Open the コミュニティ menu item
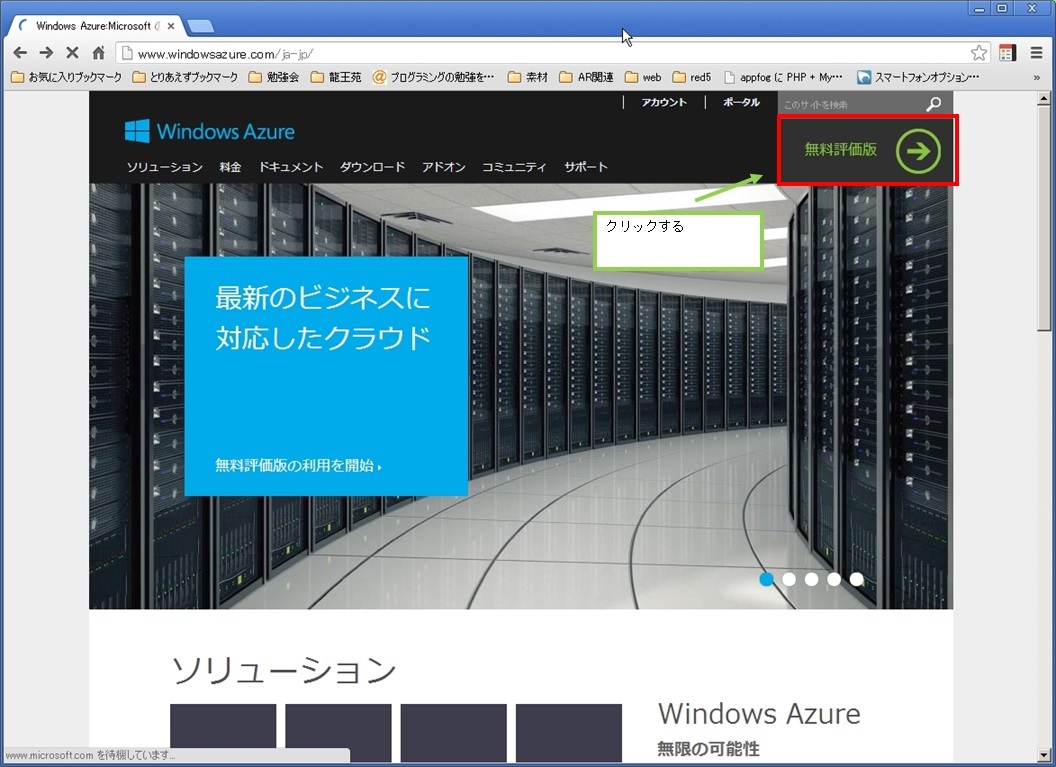 [514, 167]
